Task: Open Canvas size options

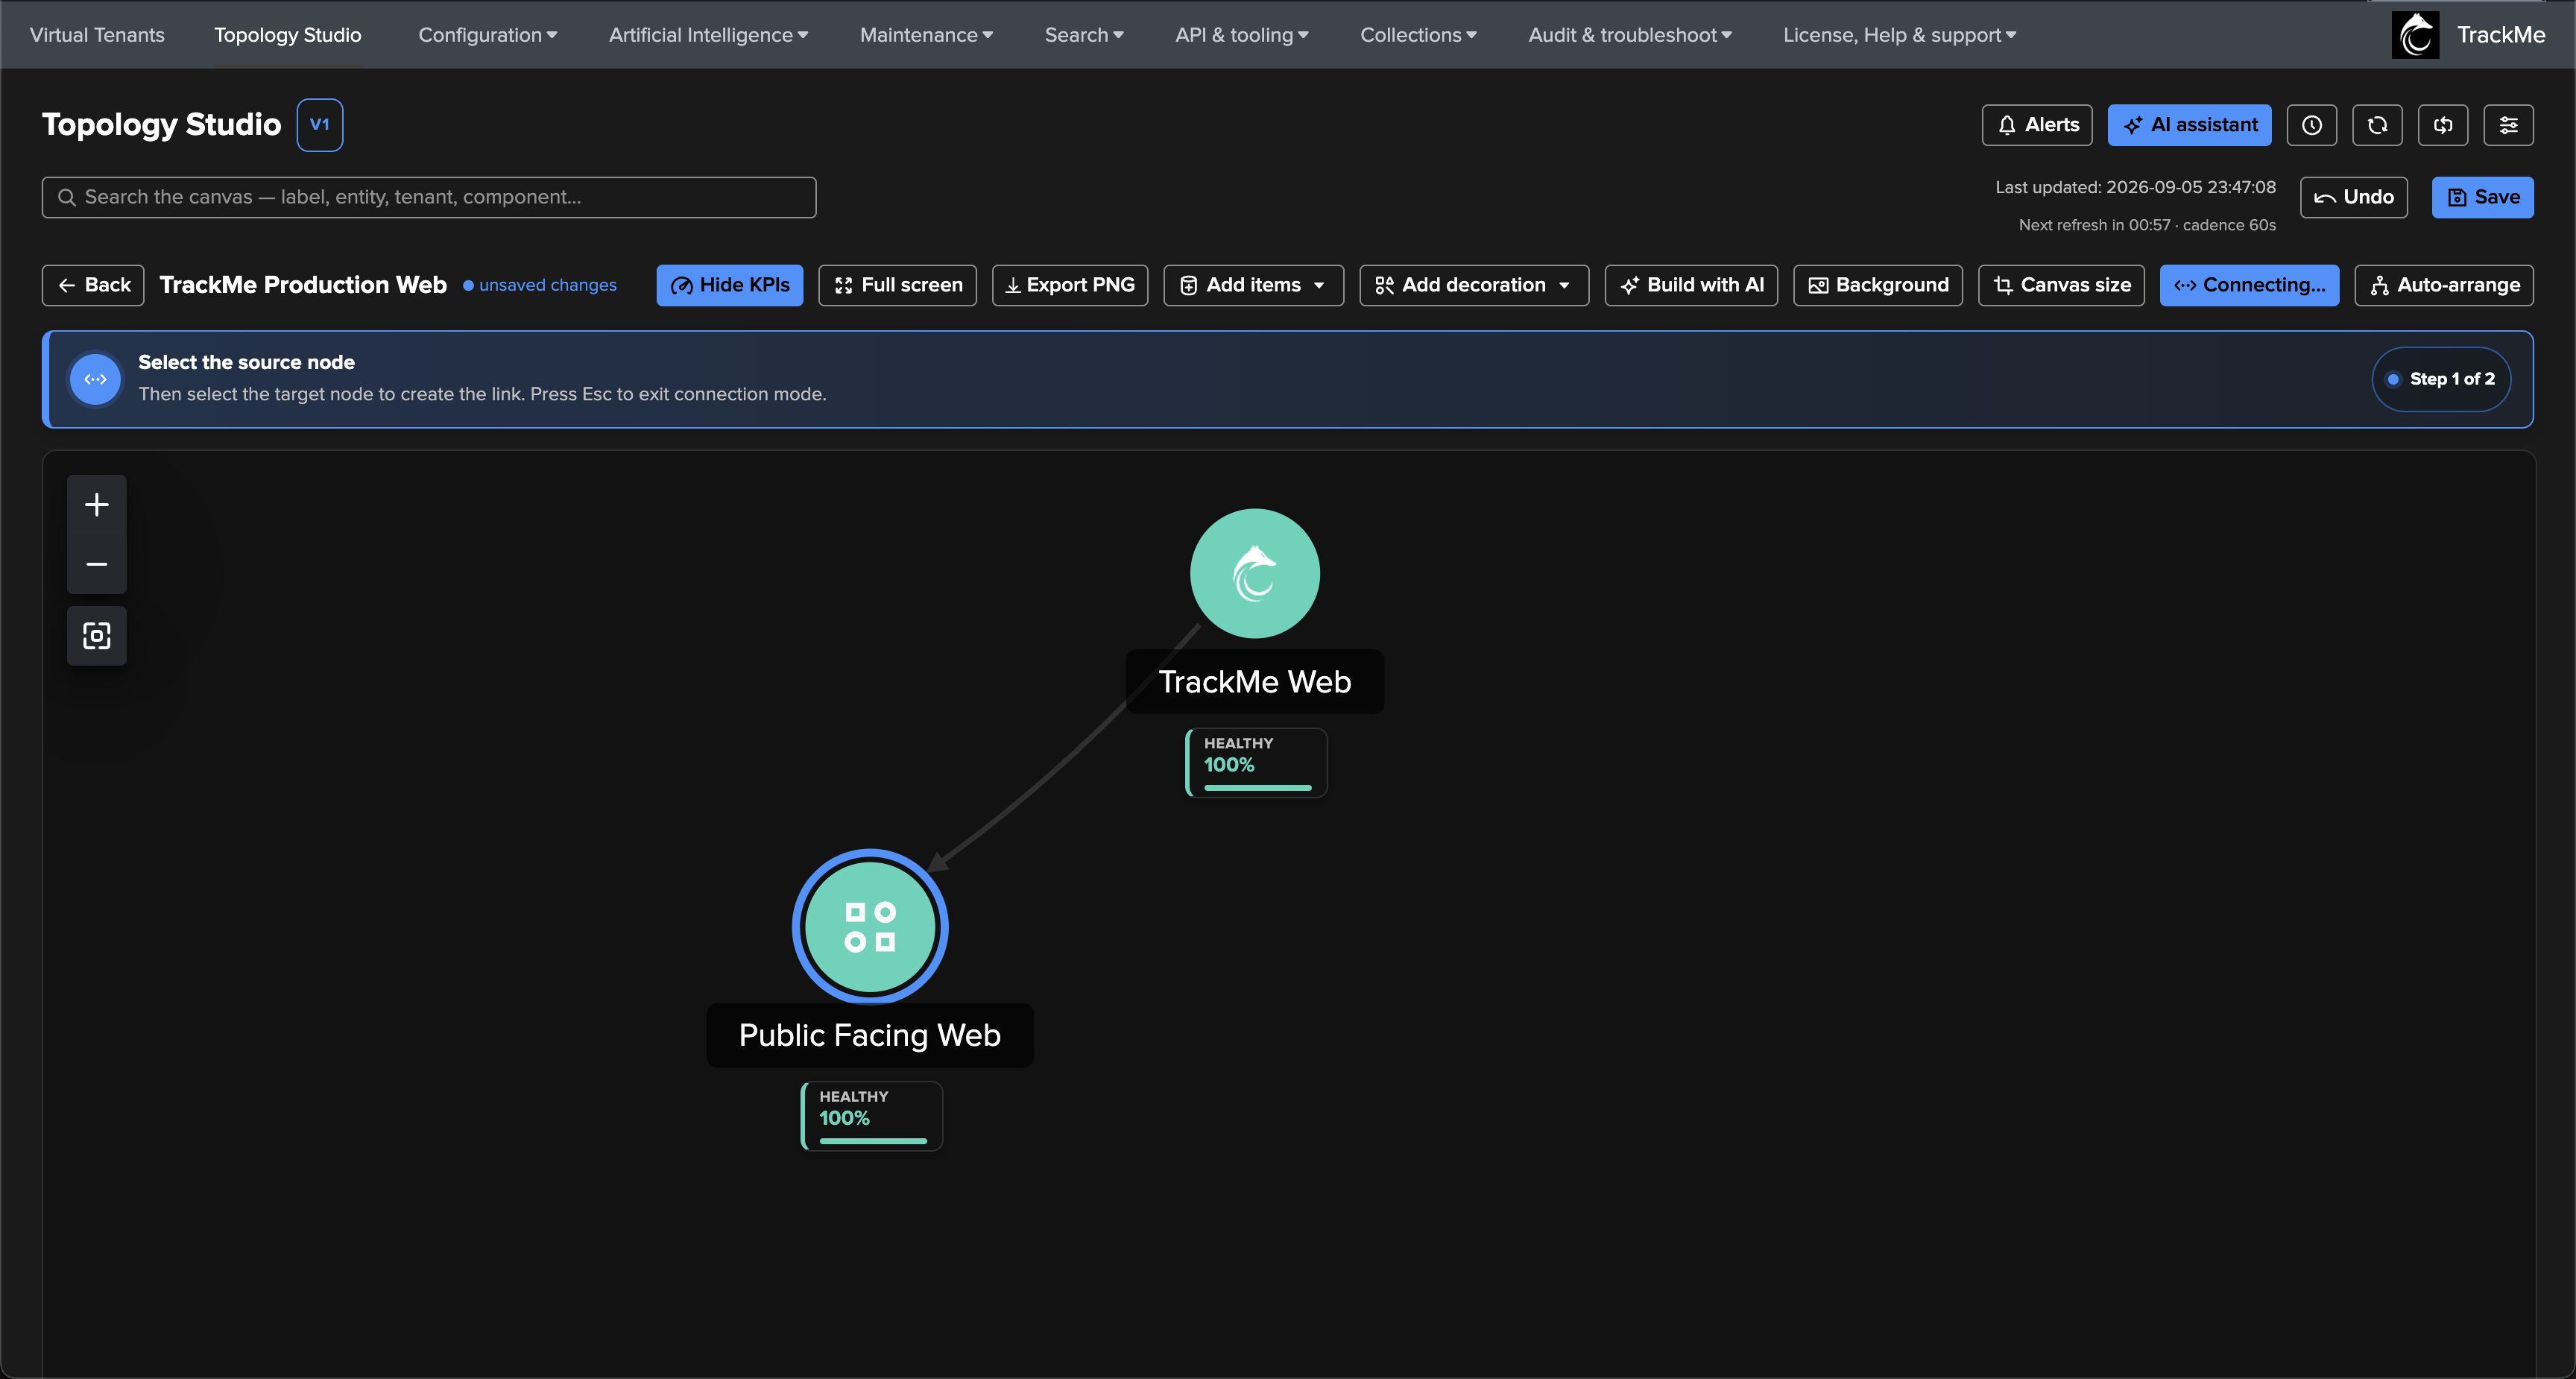Action: [x=2061, y=285]
